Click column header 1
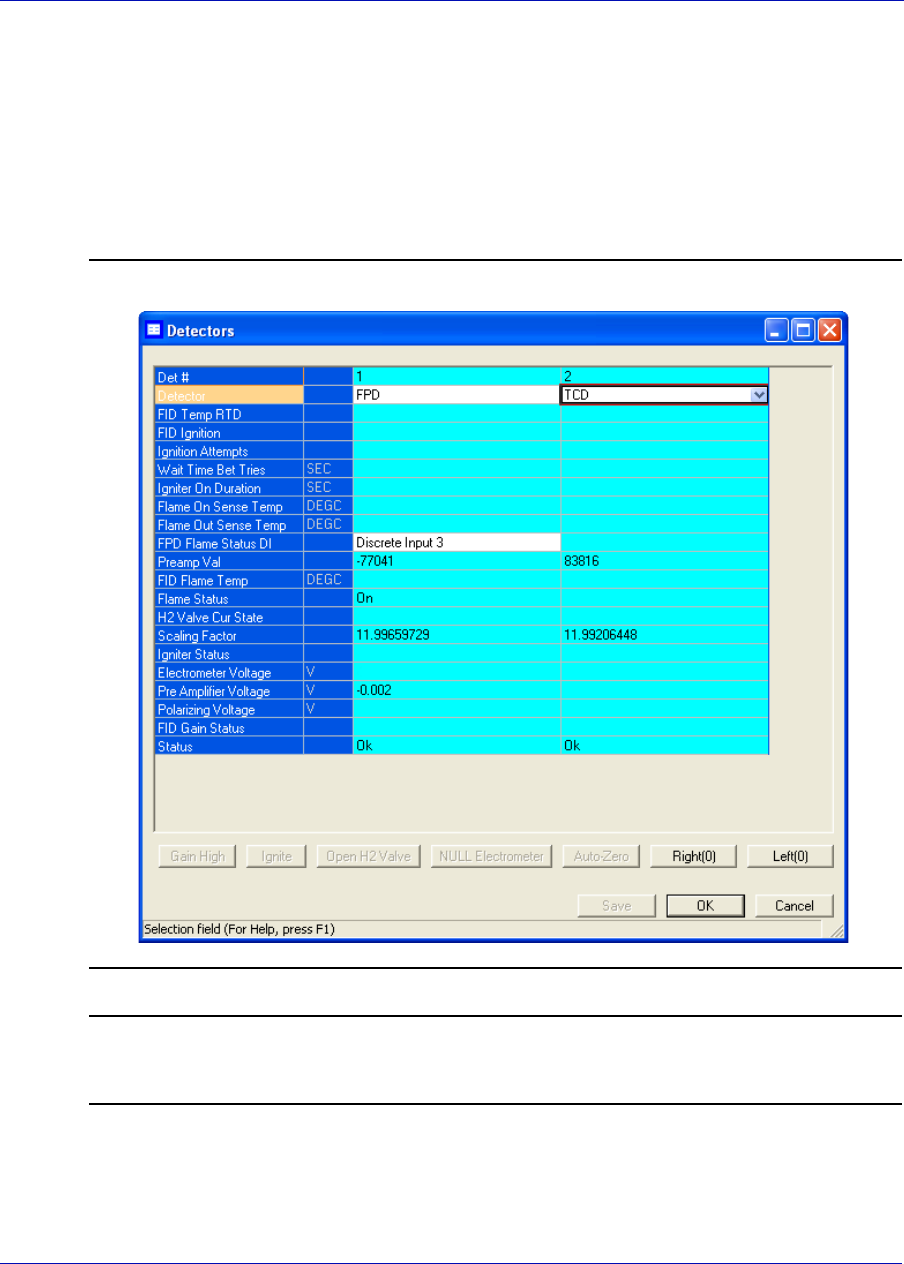The width and height of the screenshot is (904, 1264). point(456,377)
